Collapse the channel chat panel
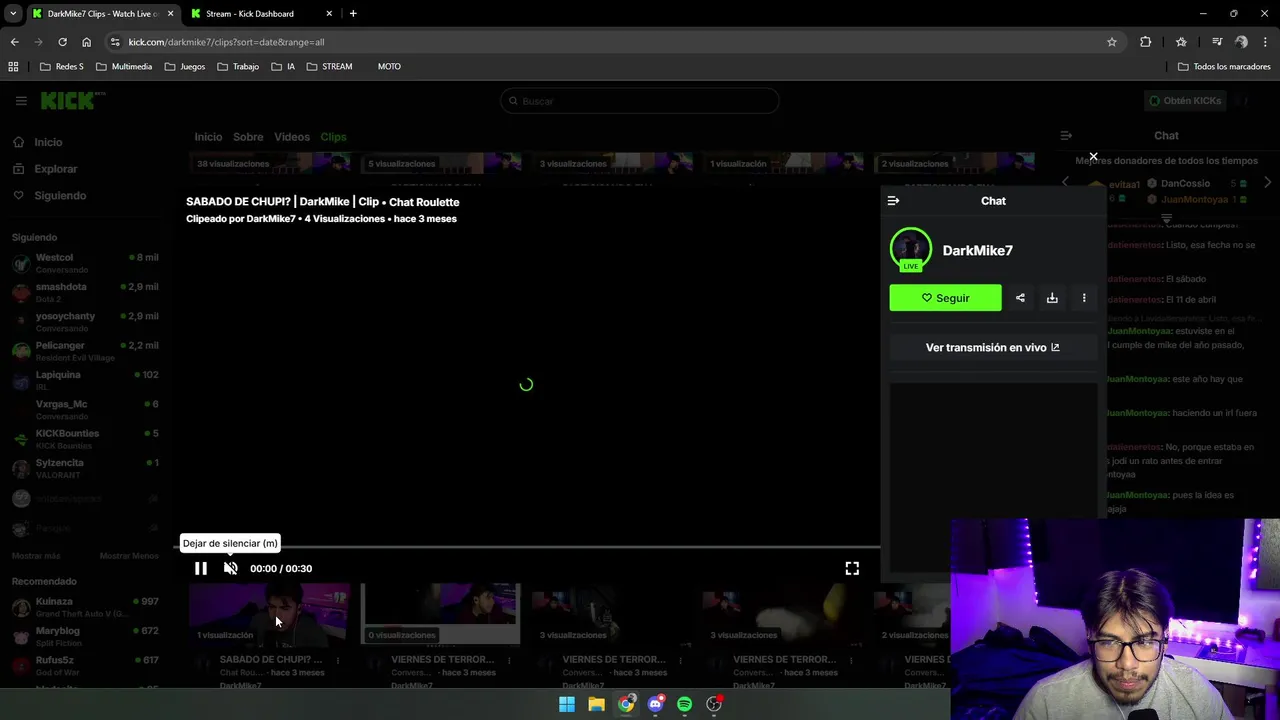Image resolution: width=1280 pixels, height=720 pixels. pos(1066,135)
